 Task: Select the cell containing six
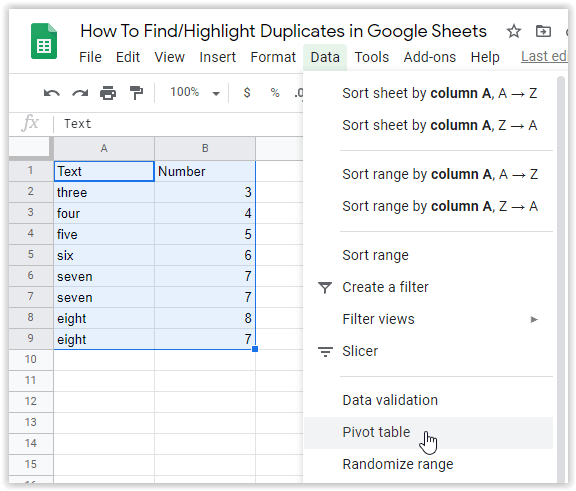point(104,255)
